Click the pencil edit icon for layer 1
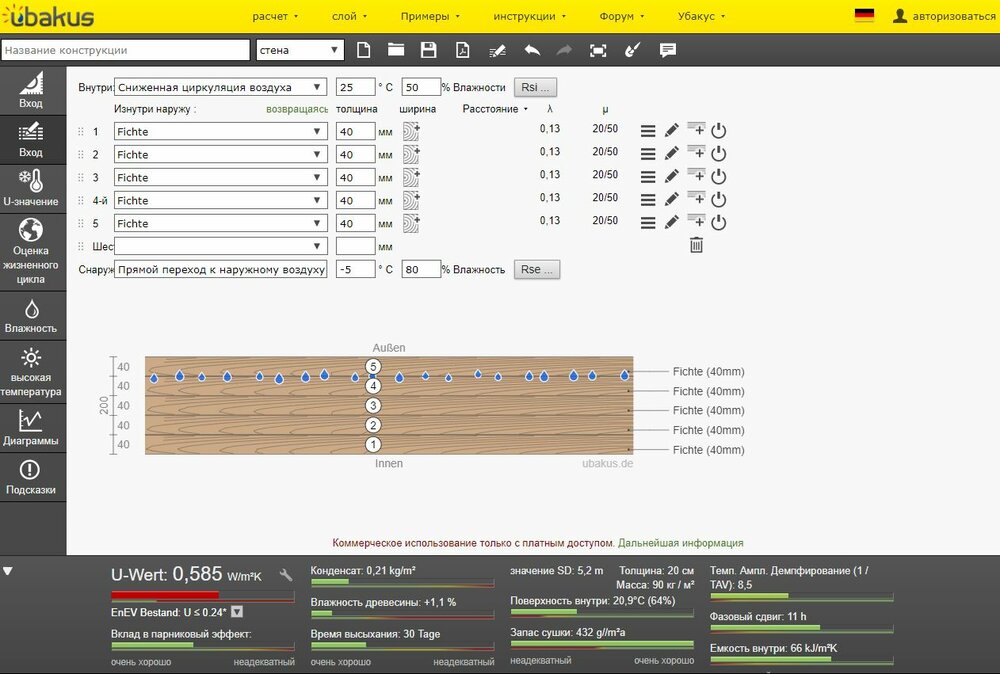This screenshot has width=1000, height=674. (672, 130)
